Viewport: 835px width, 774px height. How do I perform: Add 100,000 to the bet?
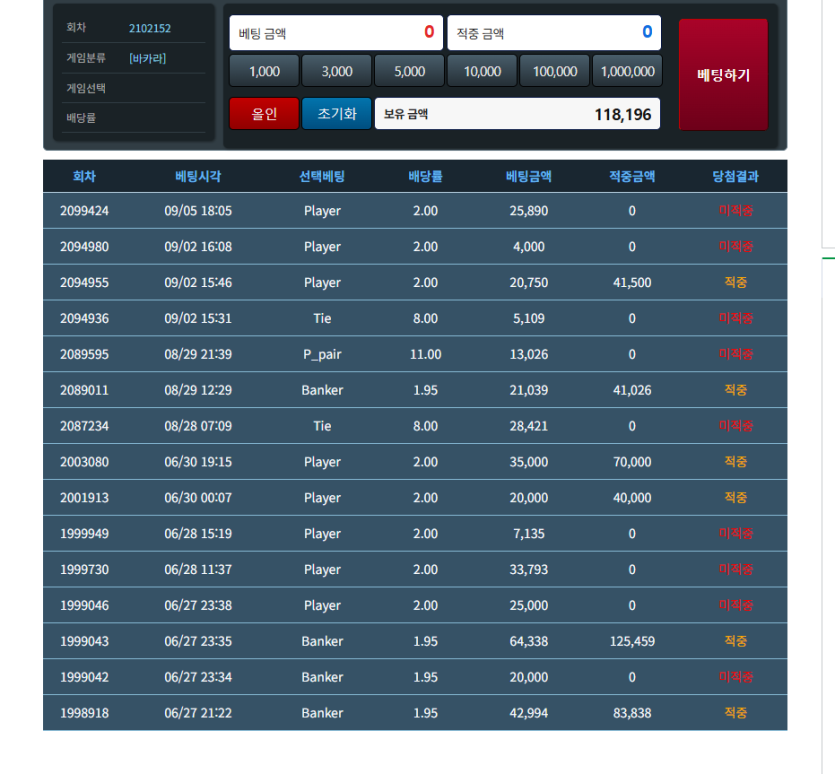click(555, 71)
